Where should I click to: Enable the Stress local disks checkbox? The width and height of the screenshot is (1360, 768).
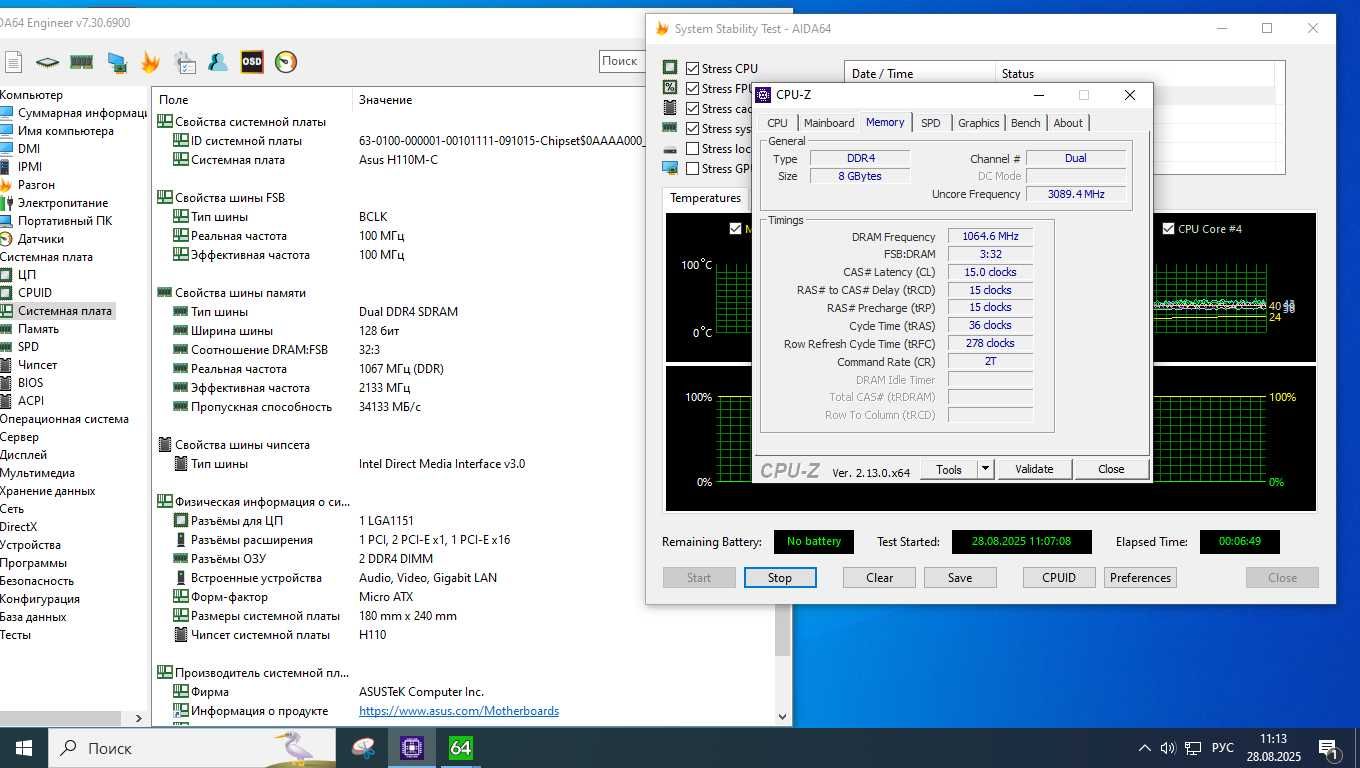point(692,149)
